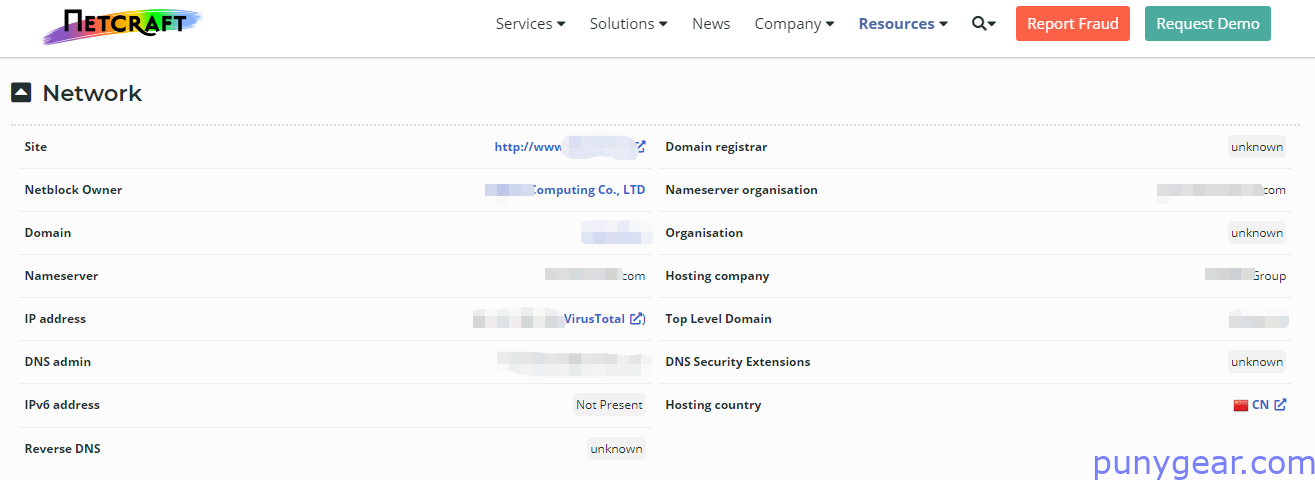Click the Report Fraud button

[x=1073, y=24]
